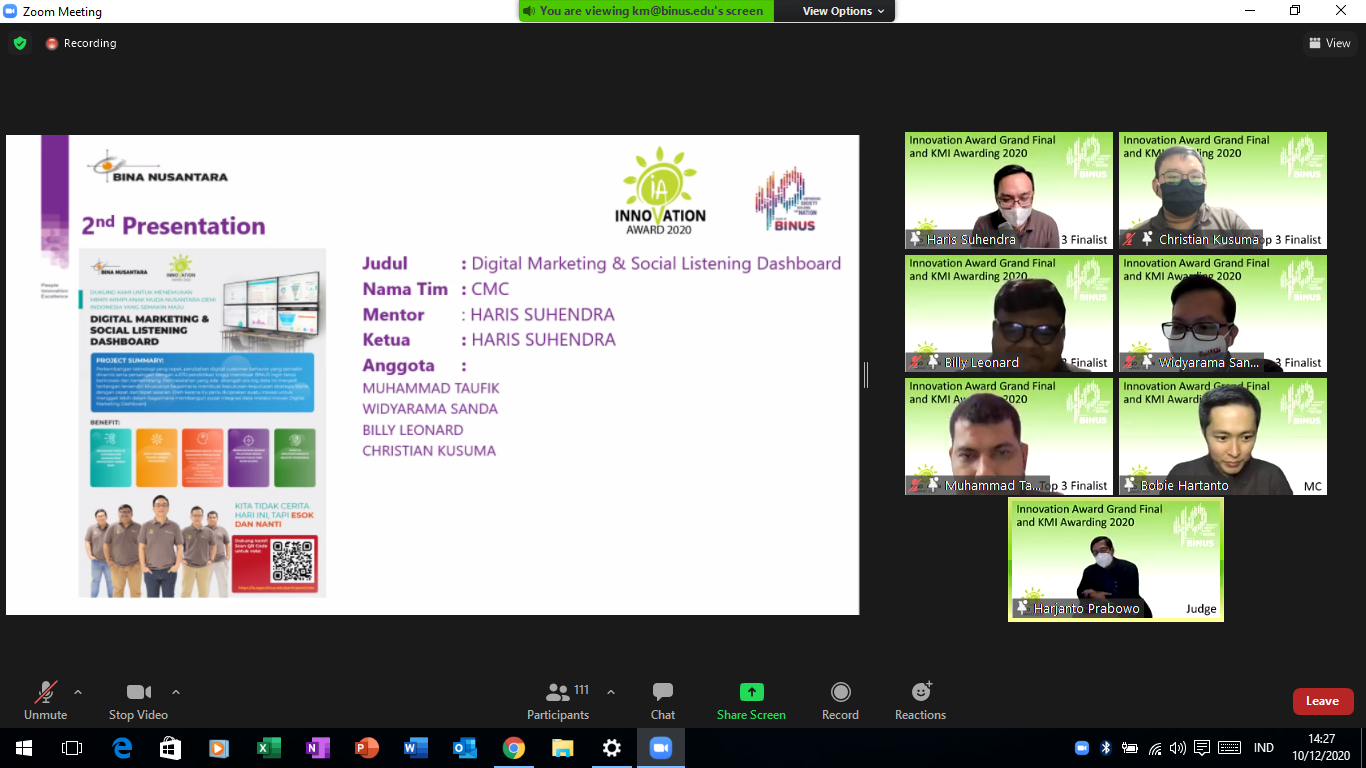The width and height of the screenshot is (1366, 768).
Task: Open the media player taskbar icon
Action: tap(220, 748)
